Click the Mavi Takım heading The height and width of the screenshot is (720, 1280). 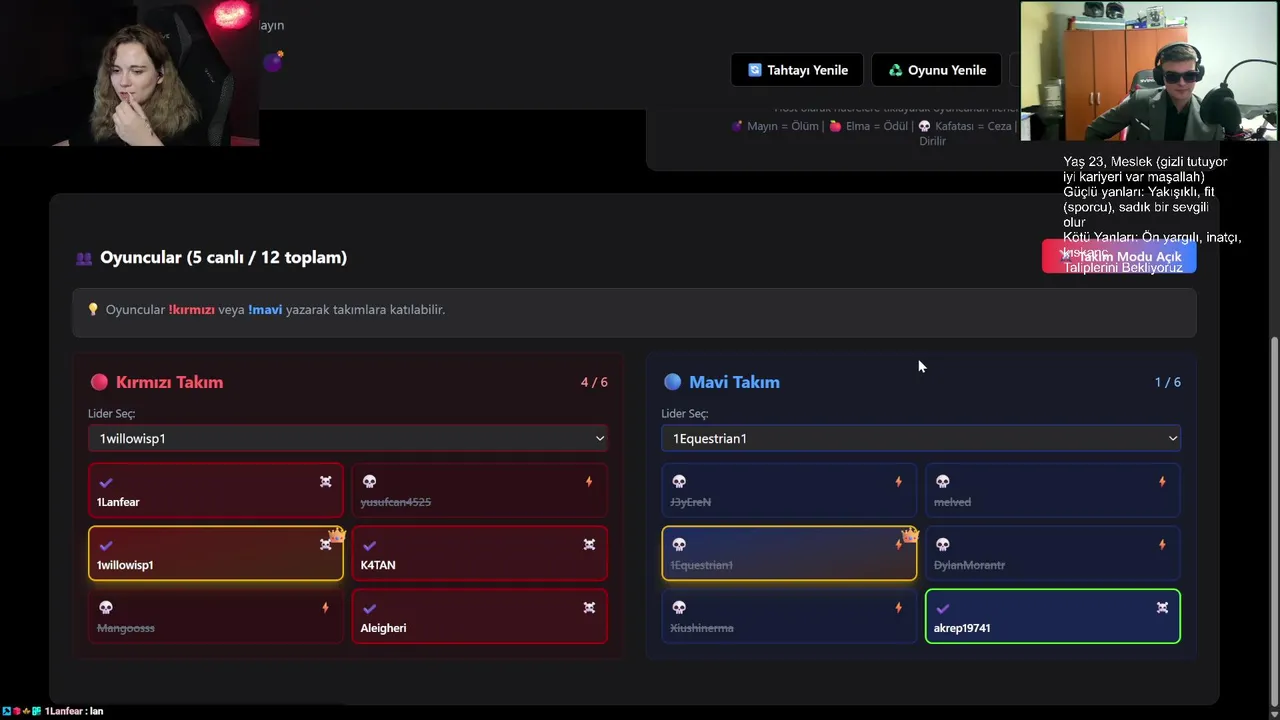[x=734, y=382]
